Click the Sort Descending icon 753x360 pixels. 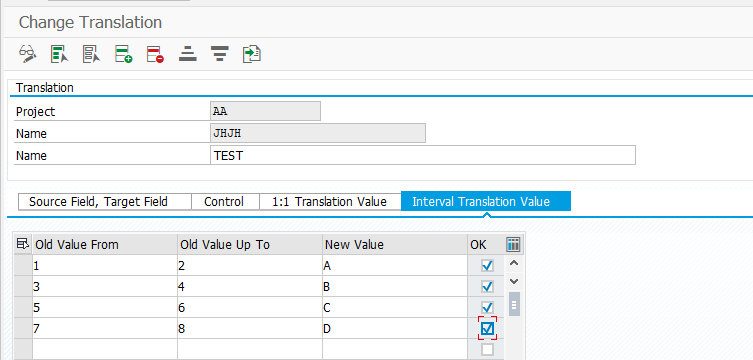(219, 53)
